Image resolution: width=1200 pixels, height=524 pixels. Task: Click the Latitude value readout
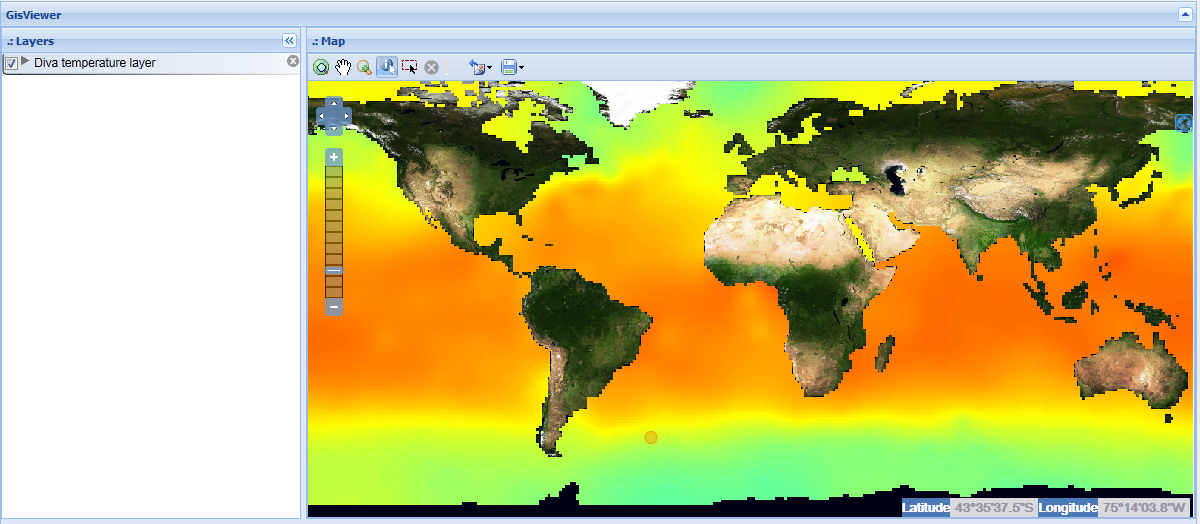tap(994, 508)
